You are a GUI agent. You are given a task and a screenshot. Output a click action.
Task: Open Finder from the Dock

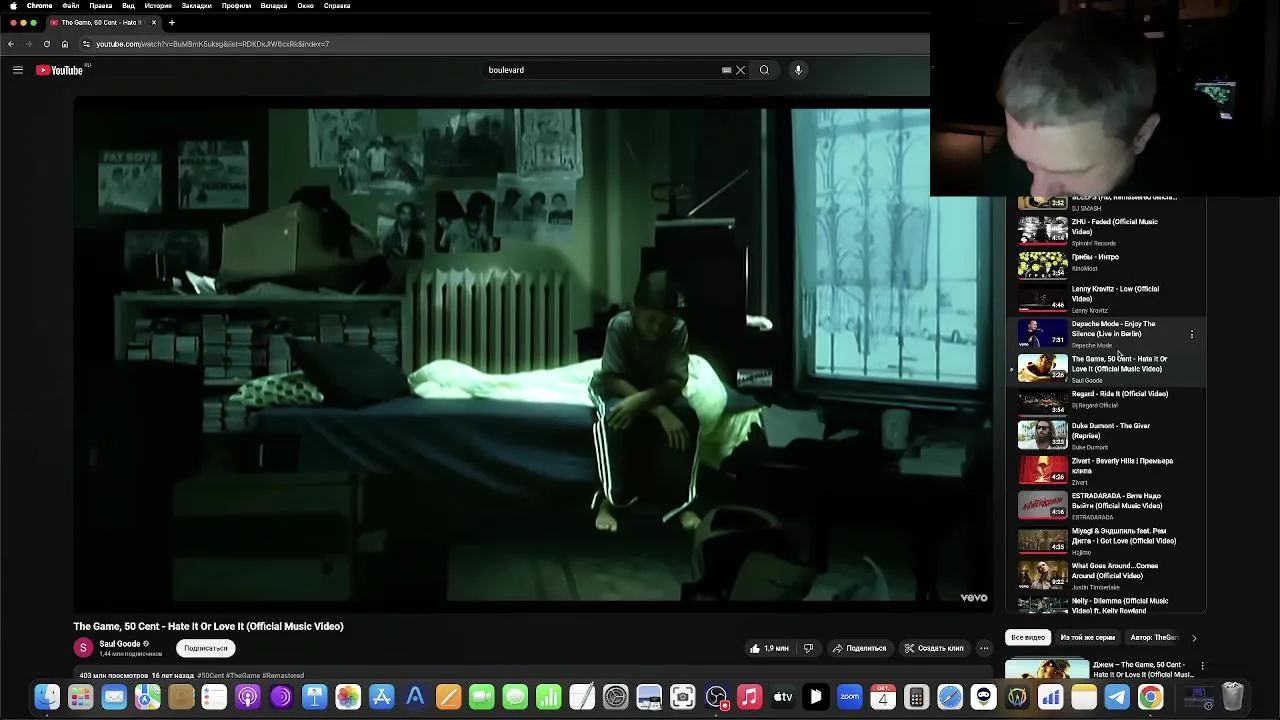click(x=47, y=697)
